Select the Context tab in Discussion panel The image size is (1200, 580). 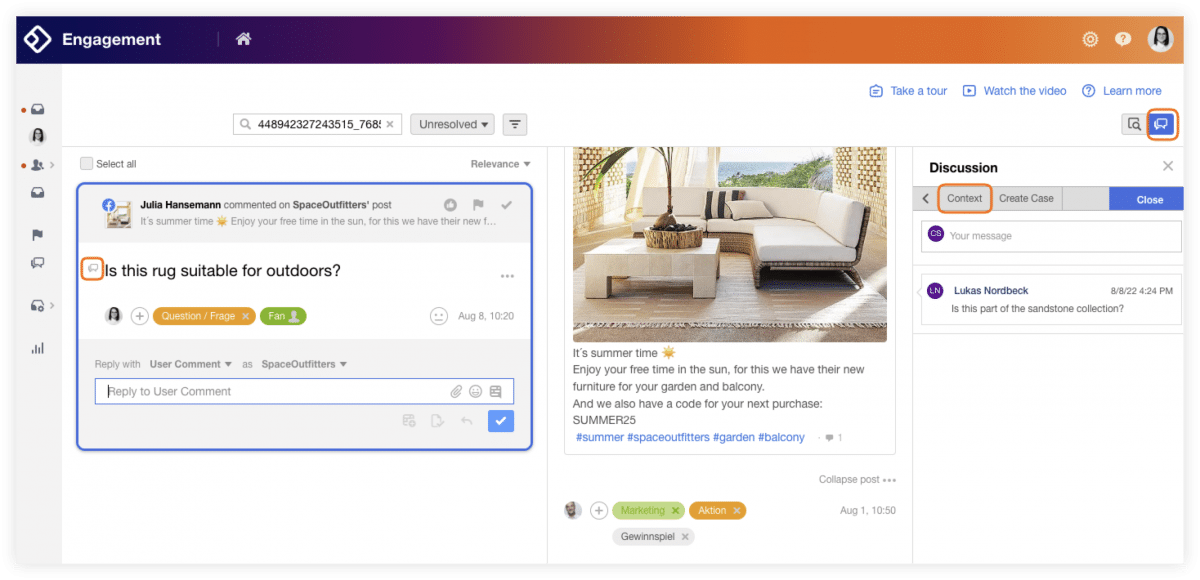[964, 198]
